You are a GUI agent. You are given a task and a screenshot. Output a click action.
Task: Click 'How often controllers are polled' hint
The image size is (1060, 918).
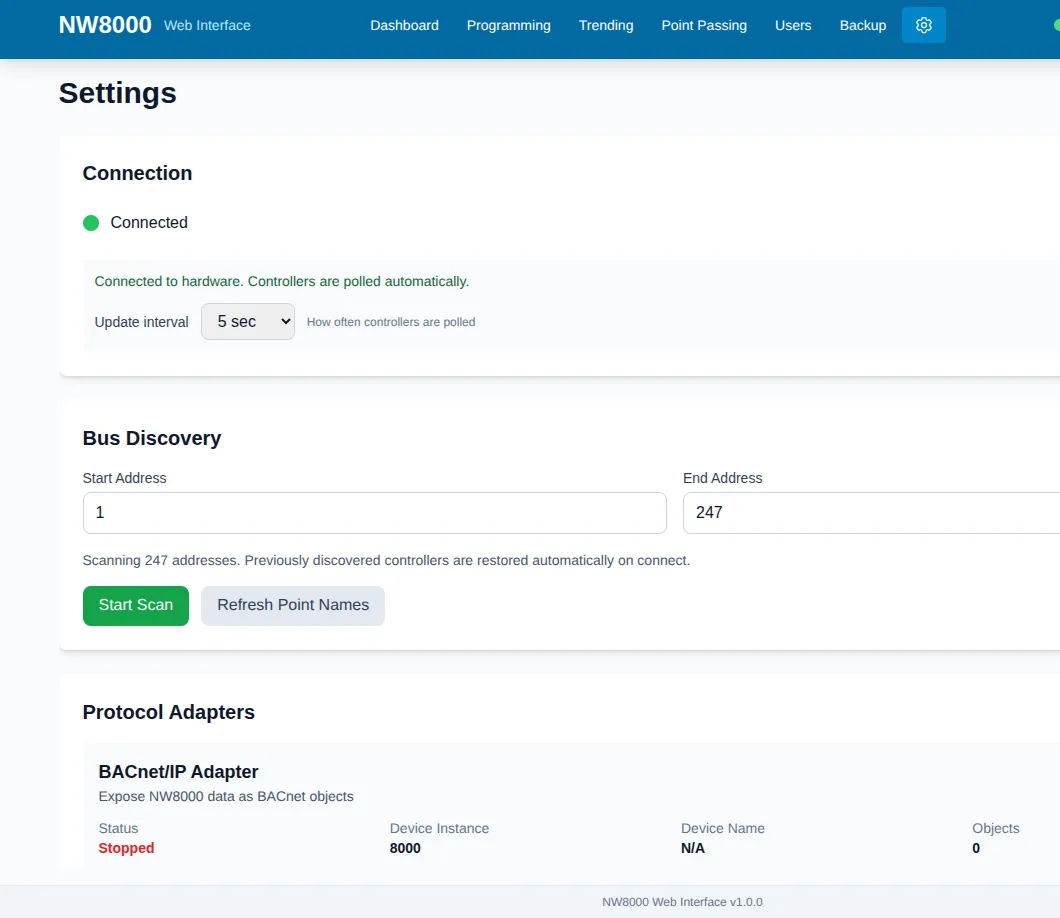click(x=391, y=322)
